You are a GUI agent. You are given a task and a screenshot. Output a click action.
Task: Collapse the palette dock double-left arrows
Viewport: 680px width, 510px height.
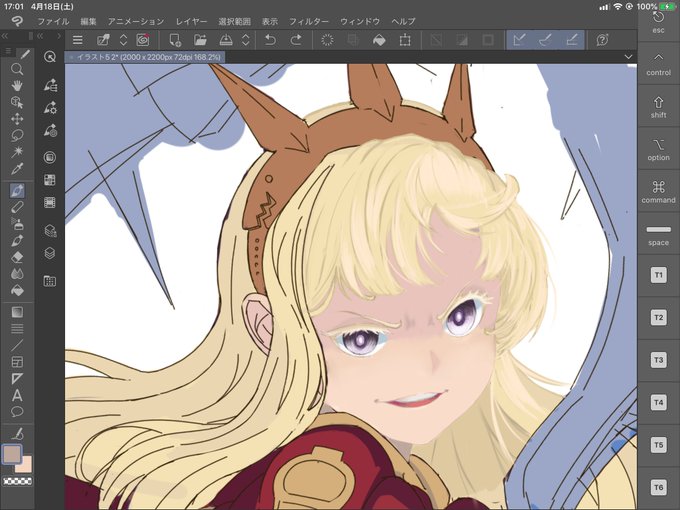40,36
